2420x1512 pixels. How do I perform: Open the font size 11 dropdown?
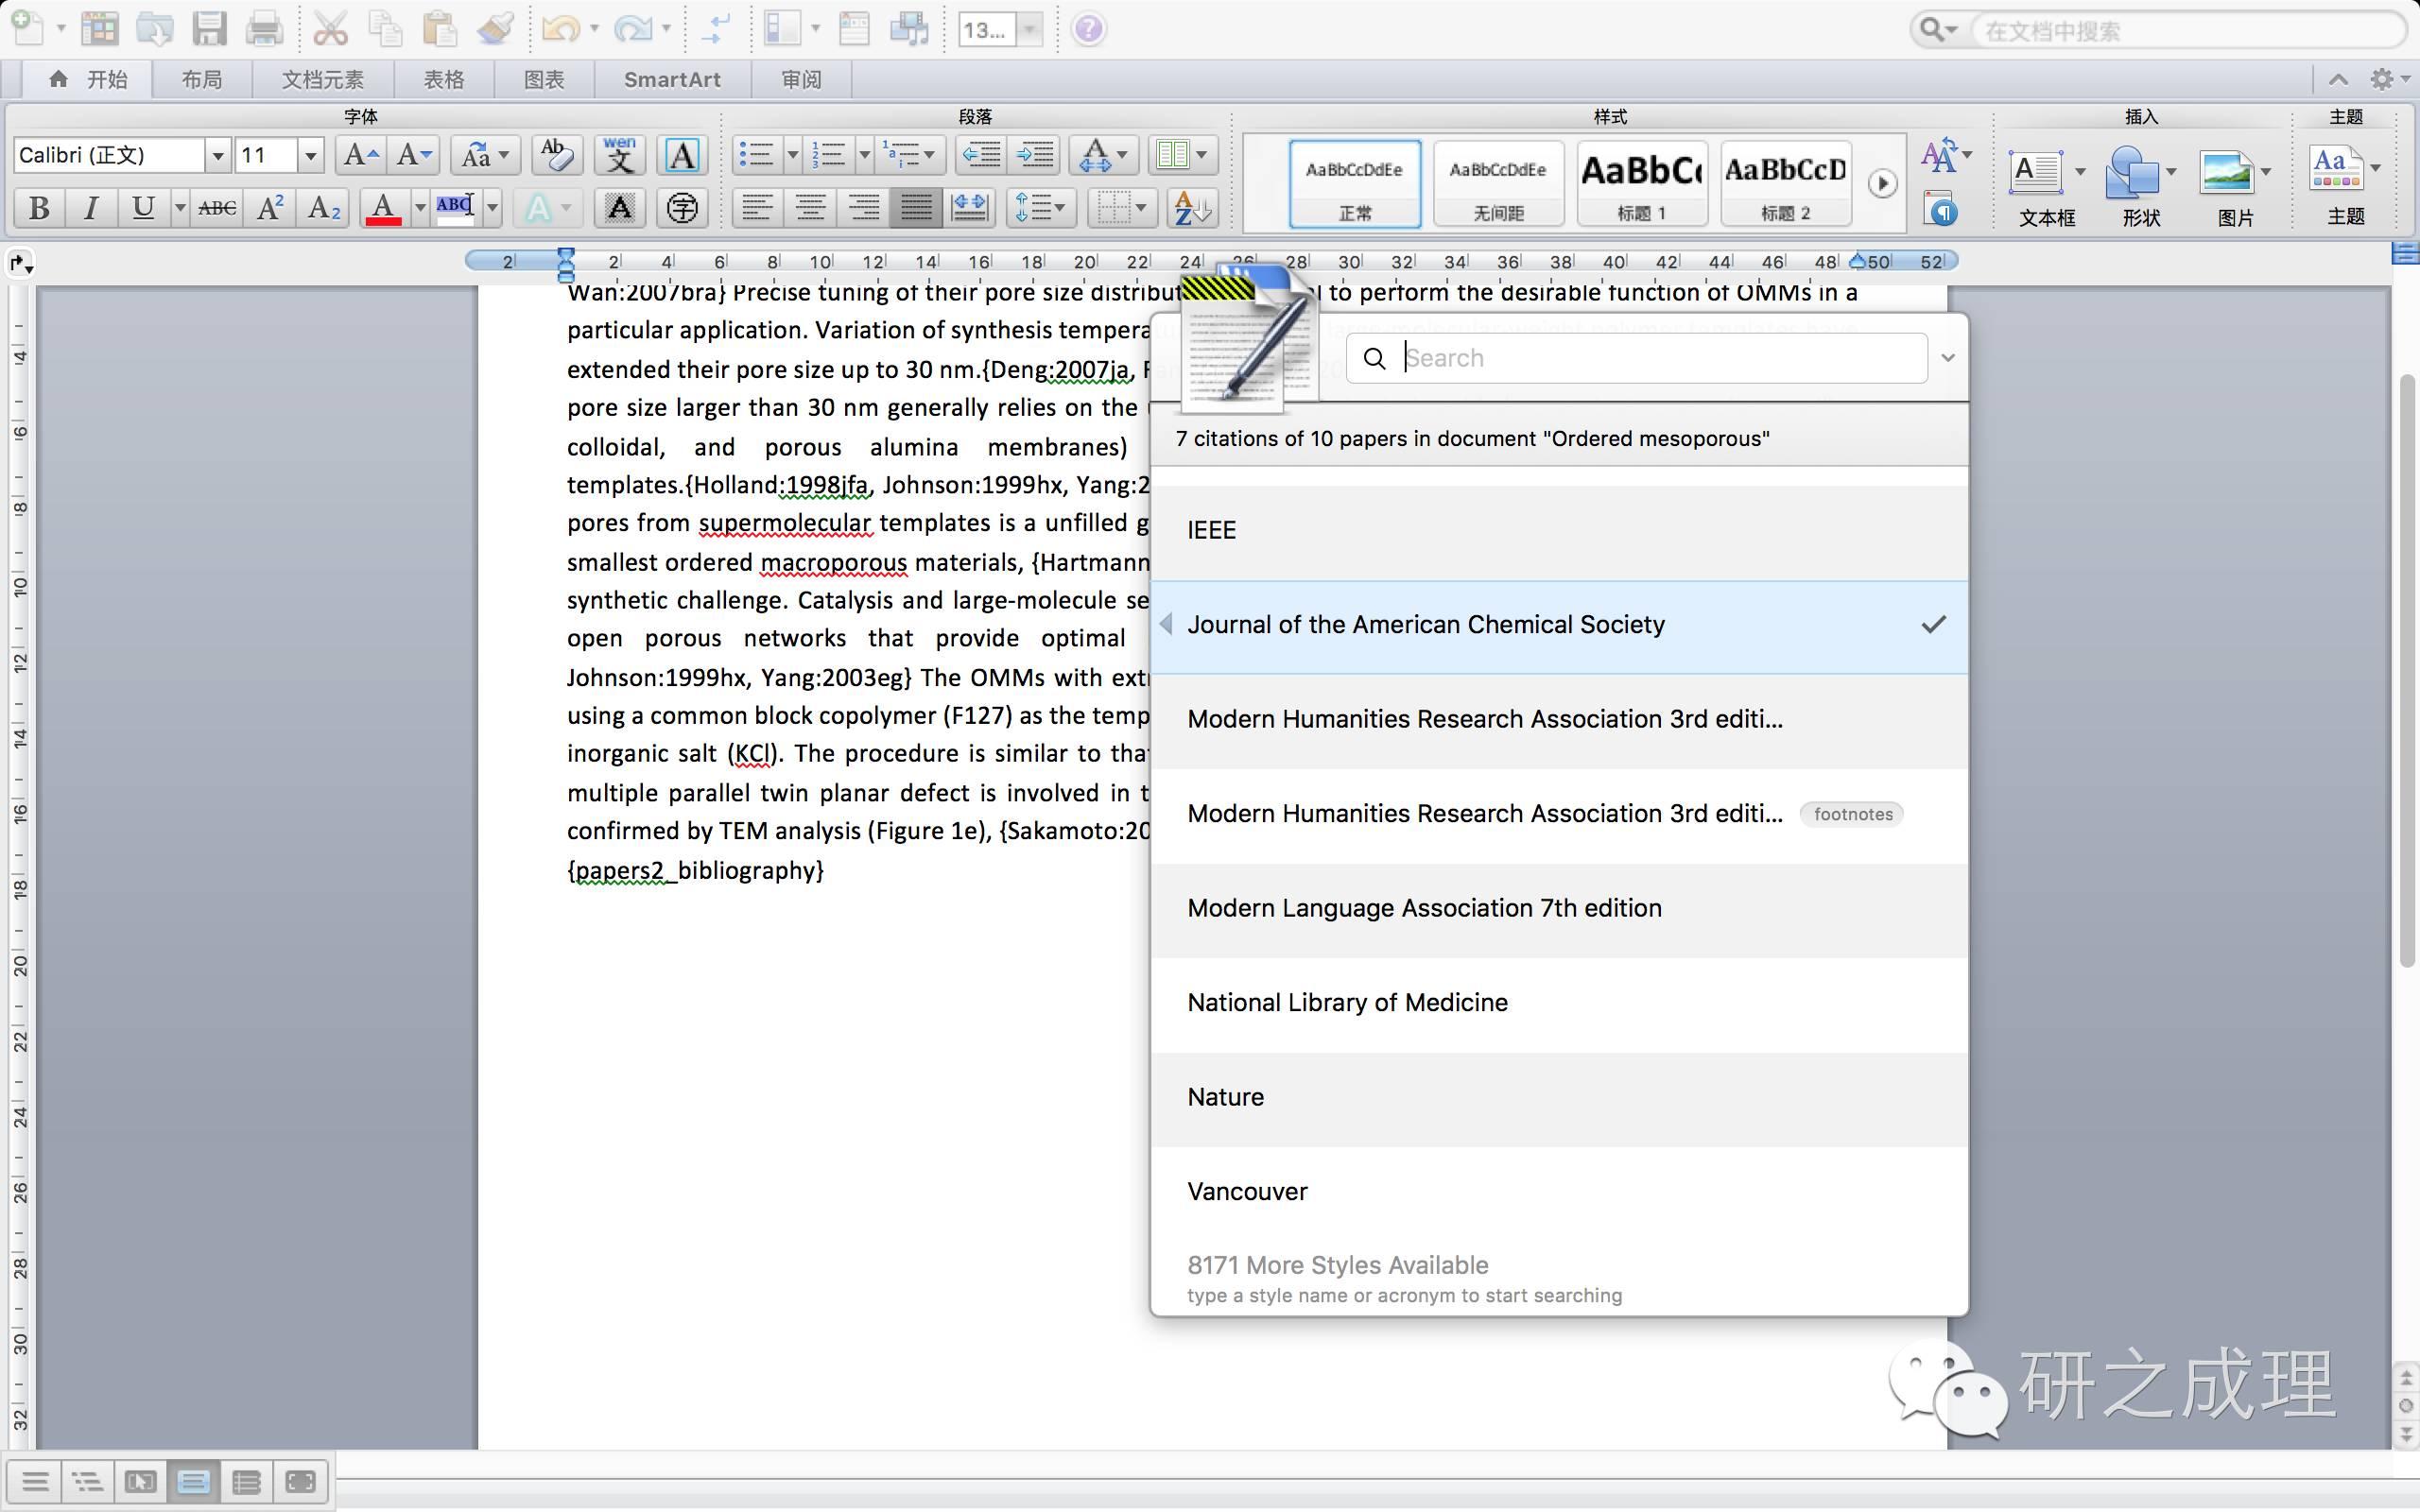tap(310, 155)
